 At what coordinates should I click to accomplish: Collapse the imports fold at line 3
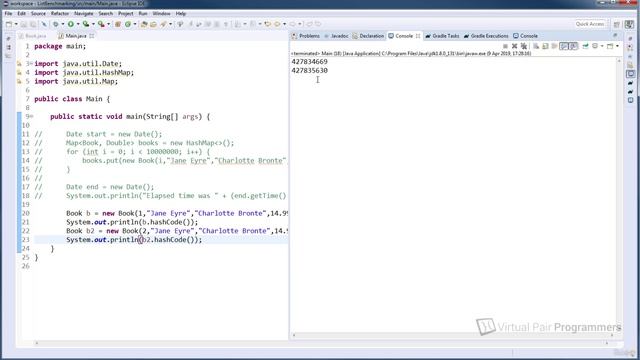pyautogui.click(x=32, y=64)
